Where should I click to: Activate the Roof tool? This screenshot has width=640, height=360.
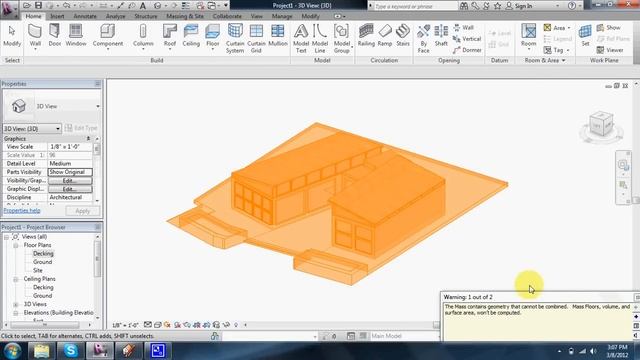point(169,37)
